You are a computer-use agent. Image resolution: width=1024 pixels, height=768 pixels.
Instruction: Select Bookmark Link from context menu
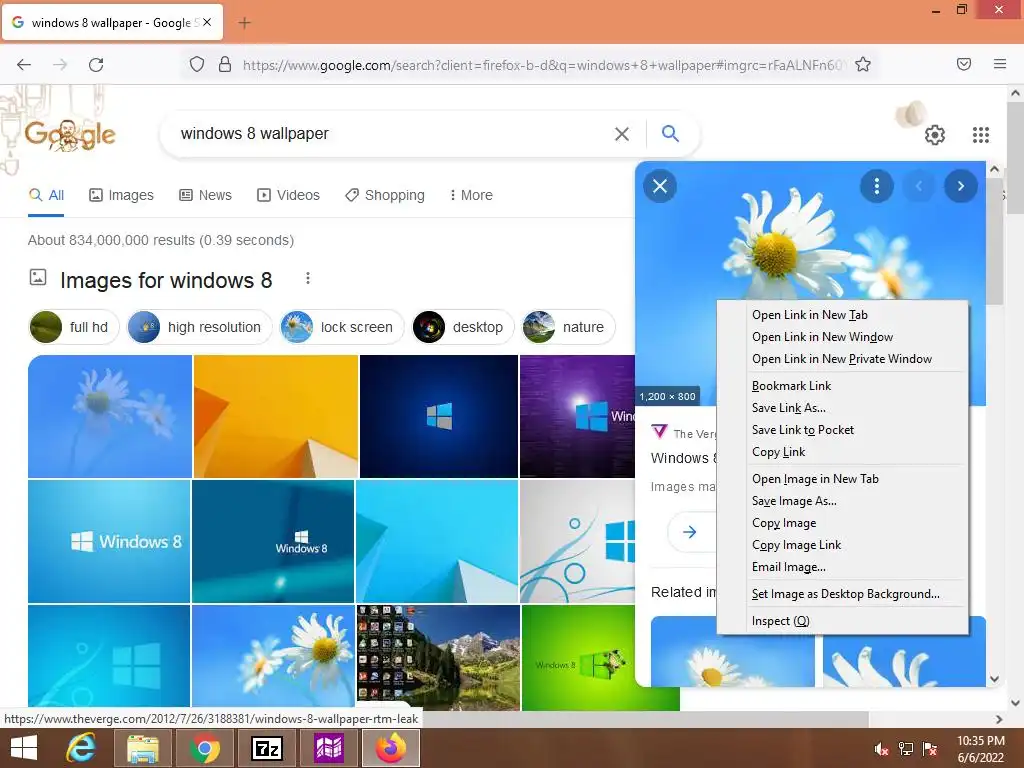tap(842, 386)
